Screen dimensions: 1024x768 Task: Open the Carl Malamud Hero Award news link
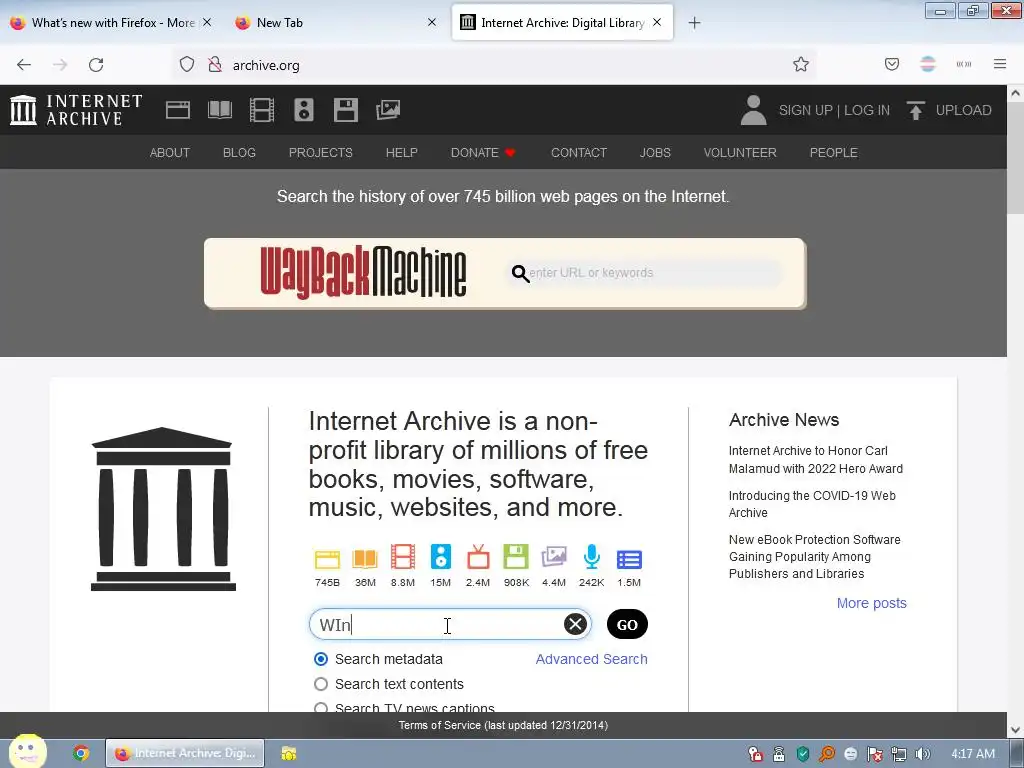(x=816, y=460)
